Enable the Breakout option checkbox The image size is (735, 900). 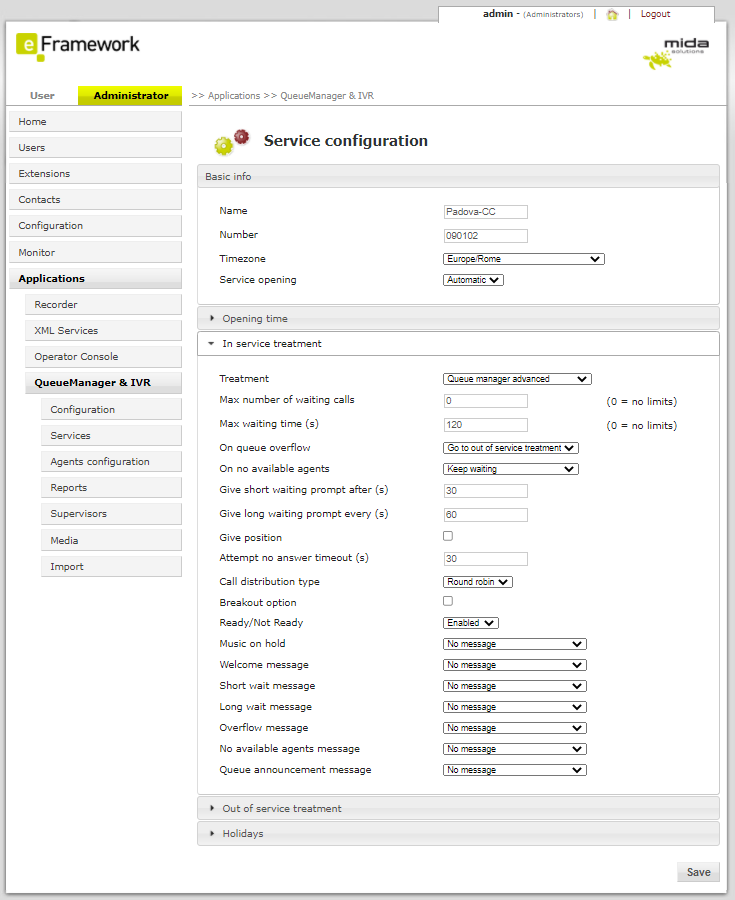448,600
